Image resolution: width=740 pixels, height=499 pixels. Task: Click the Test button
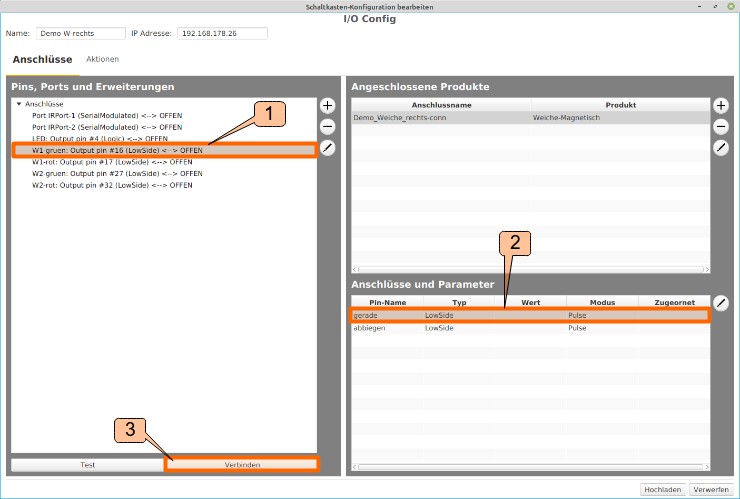click(87, 465)
